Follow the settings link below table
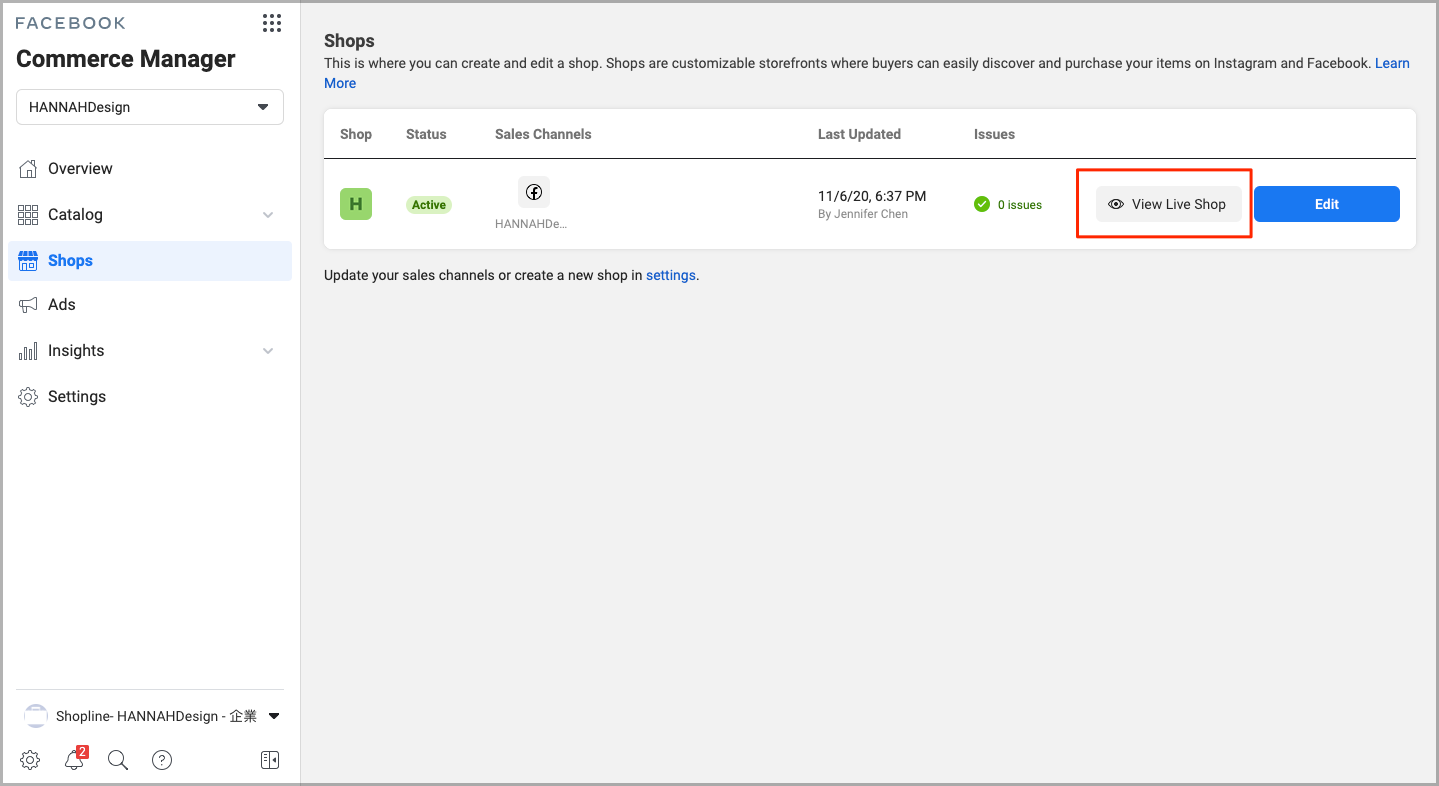This screenshot has width=1439, height=786. 670,275
